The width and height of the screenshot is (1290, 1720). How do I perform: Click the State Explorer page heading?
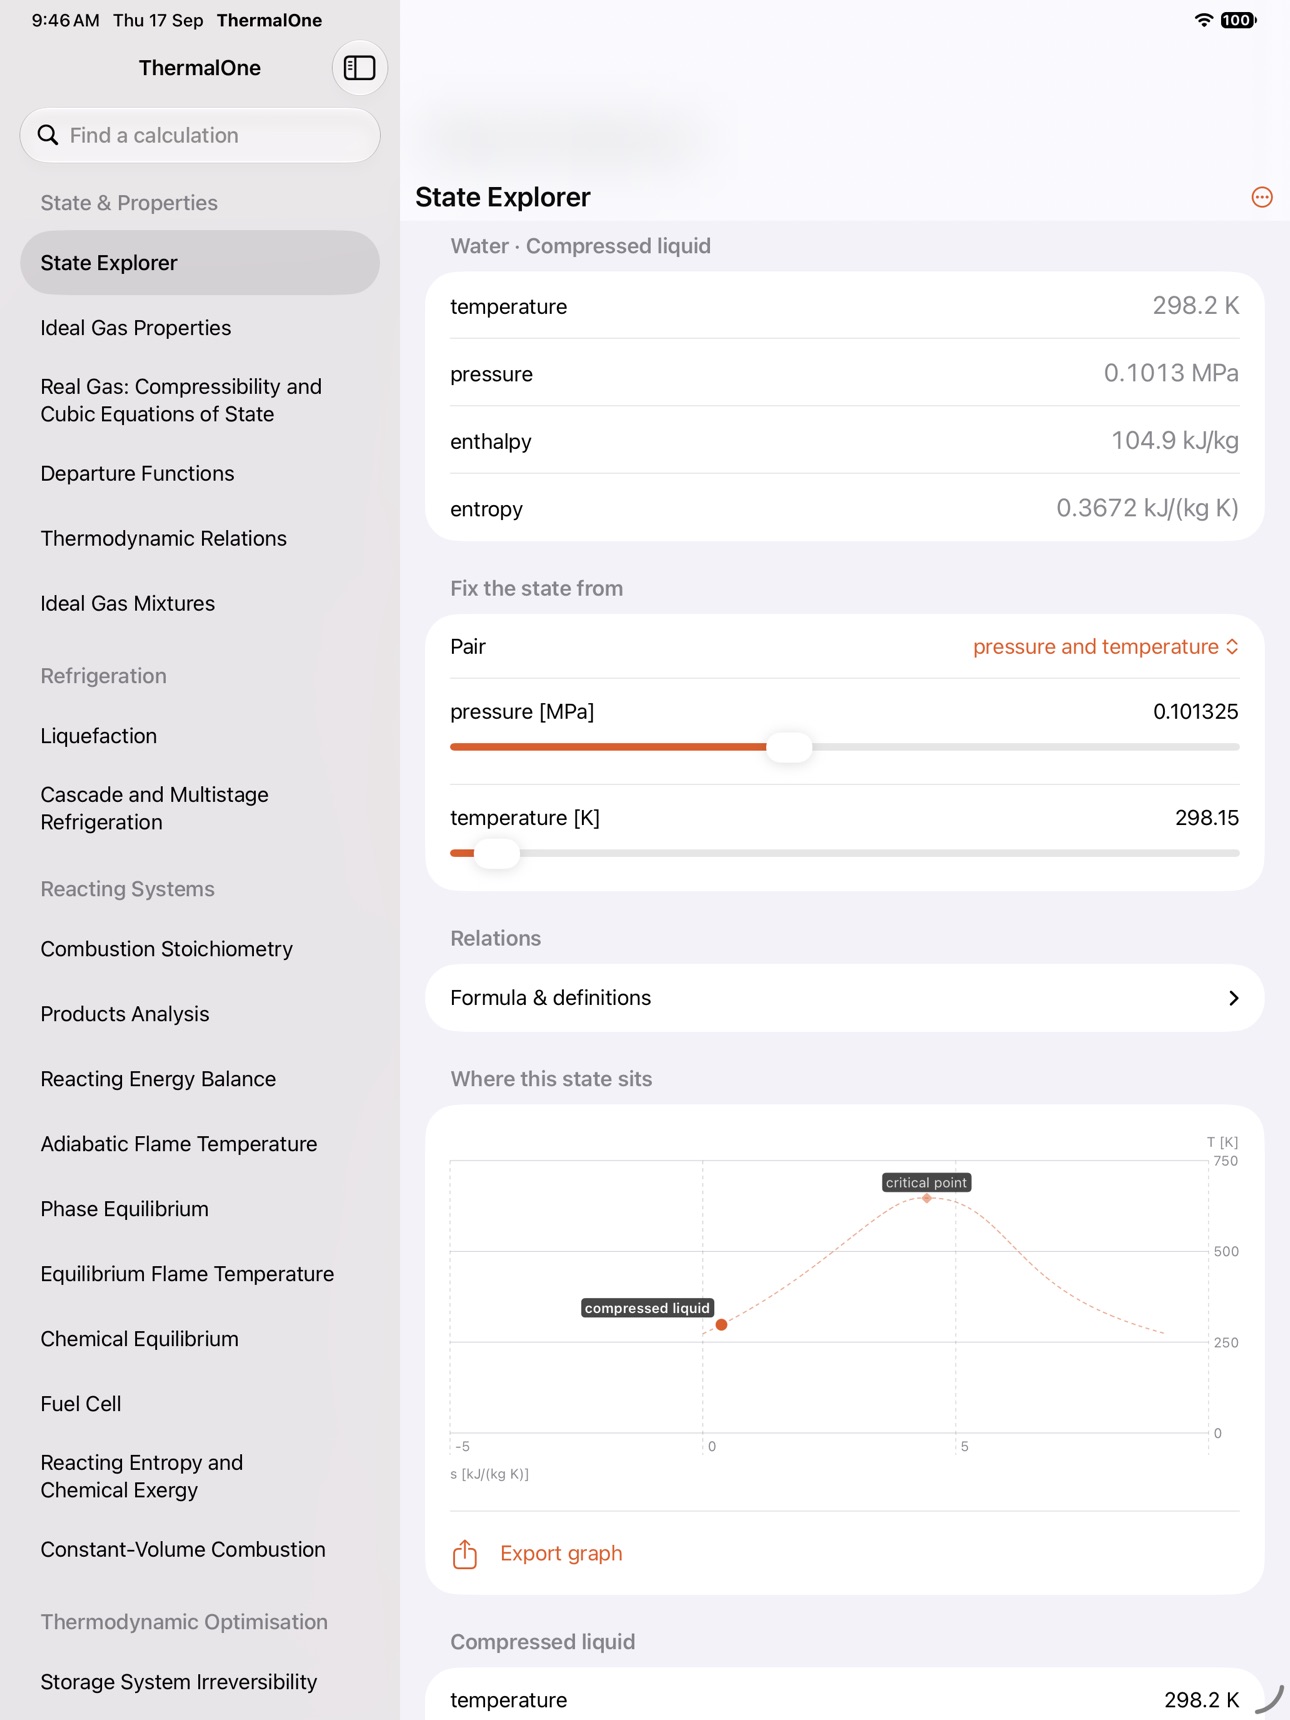503,197
